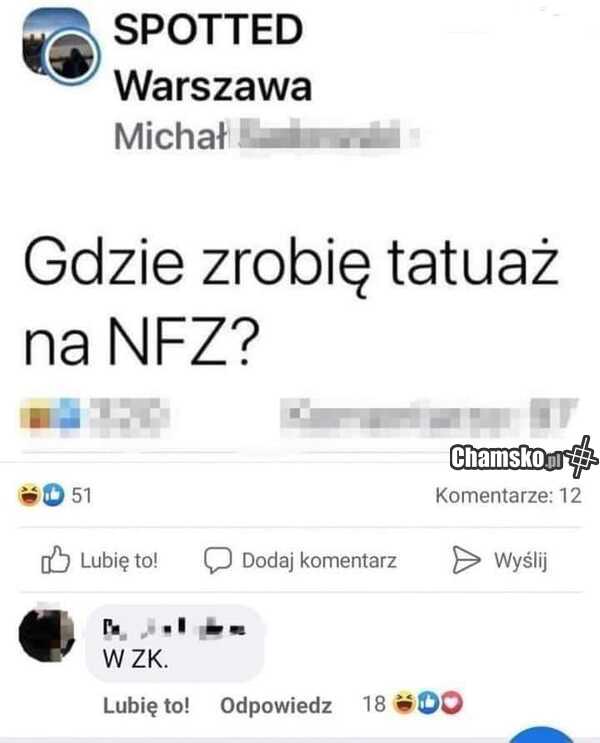Click the thumbs-up Lubię to! icon
The width and height of the screenshot is (600, 743).
click(55, 560)
